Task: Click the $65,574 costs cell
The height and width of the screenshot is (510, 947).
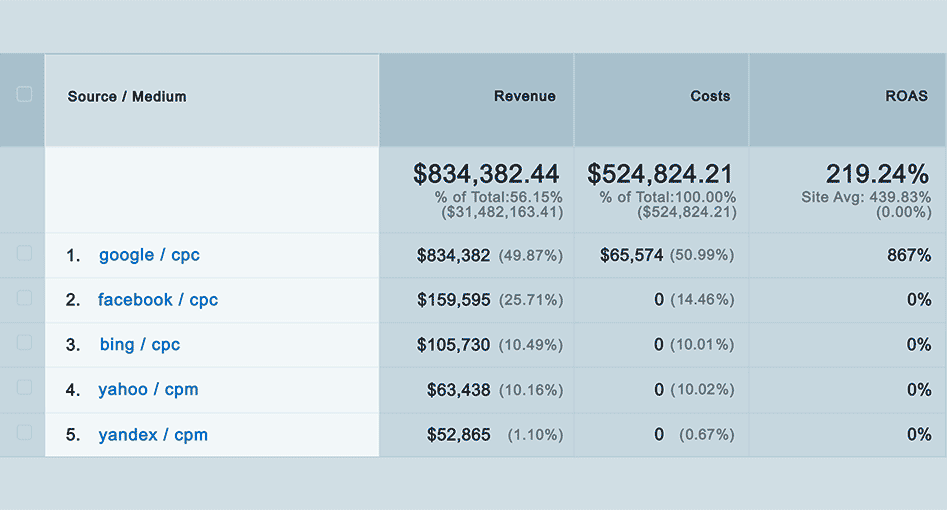Action: (631, 256)
